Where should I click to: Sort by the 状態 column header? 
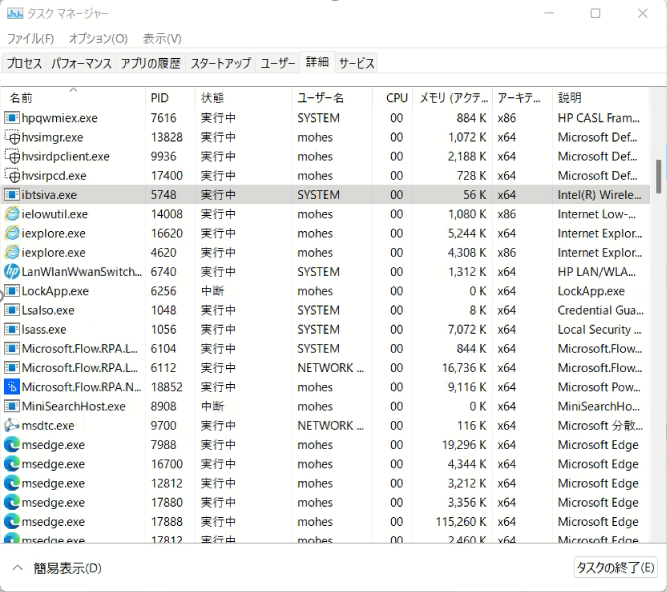click(244, 98)
